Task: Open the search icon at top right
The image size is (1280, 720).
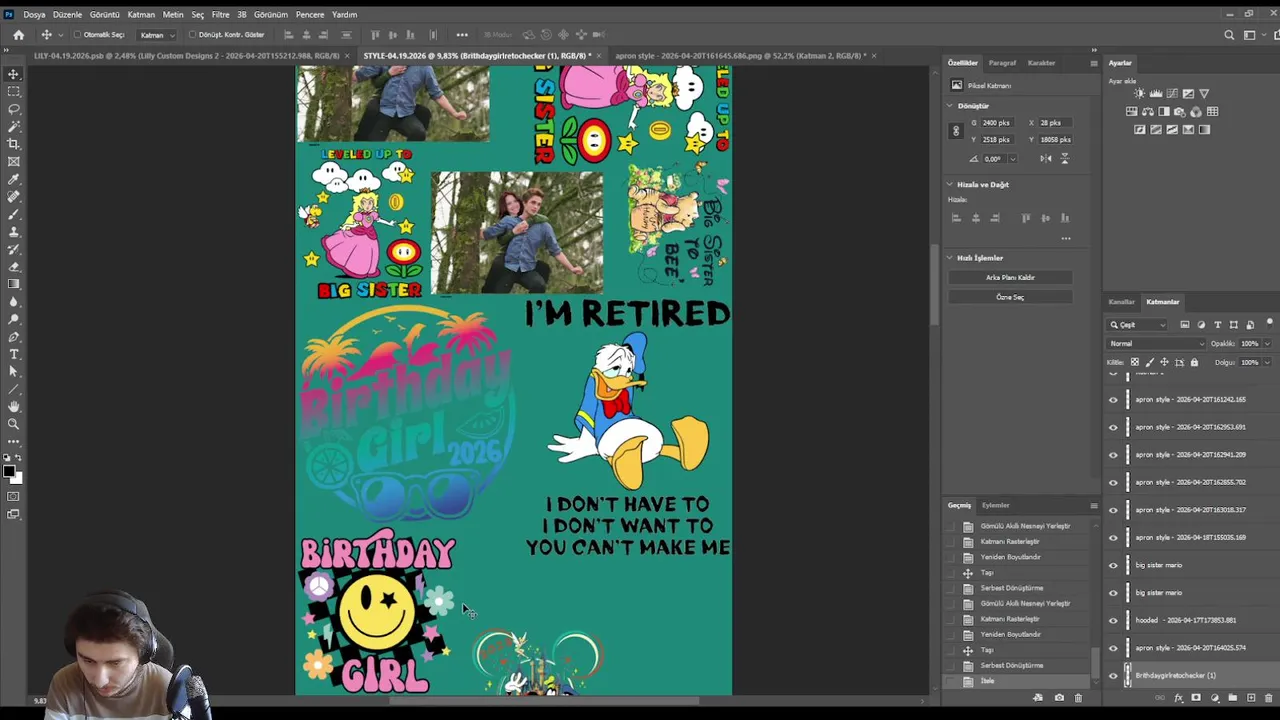Action: pos(1229,35)
